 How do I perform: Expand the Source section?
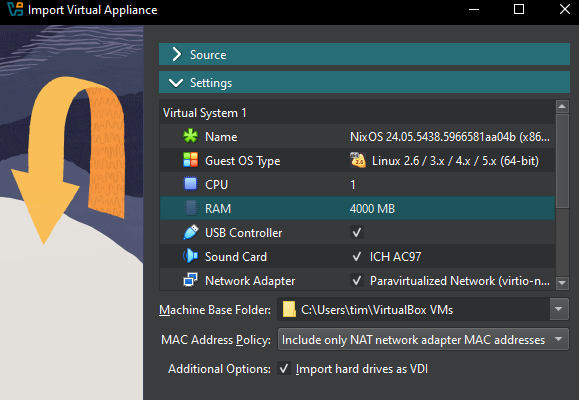(x=364, y=54)
